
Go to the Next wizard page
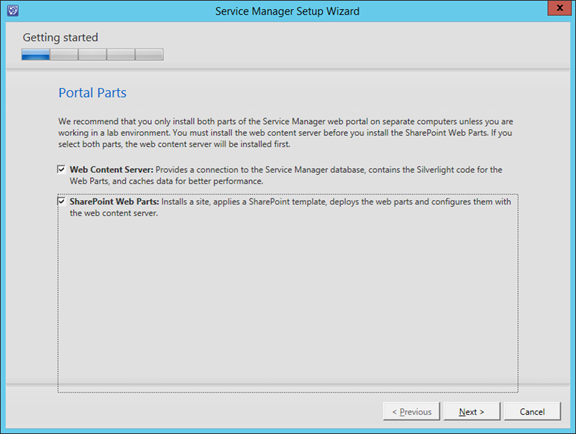[x=472, y=412]
